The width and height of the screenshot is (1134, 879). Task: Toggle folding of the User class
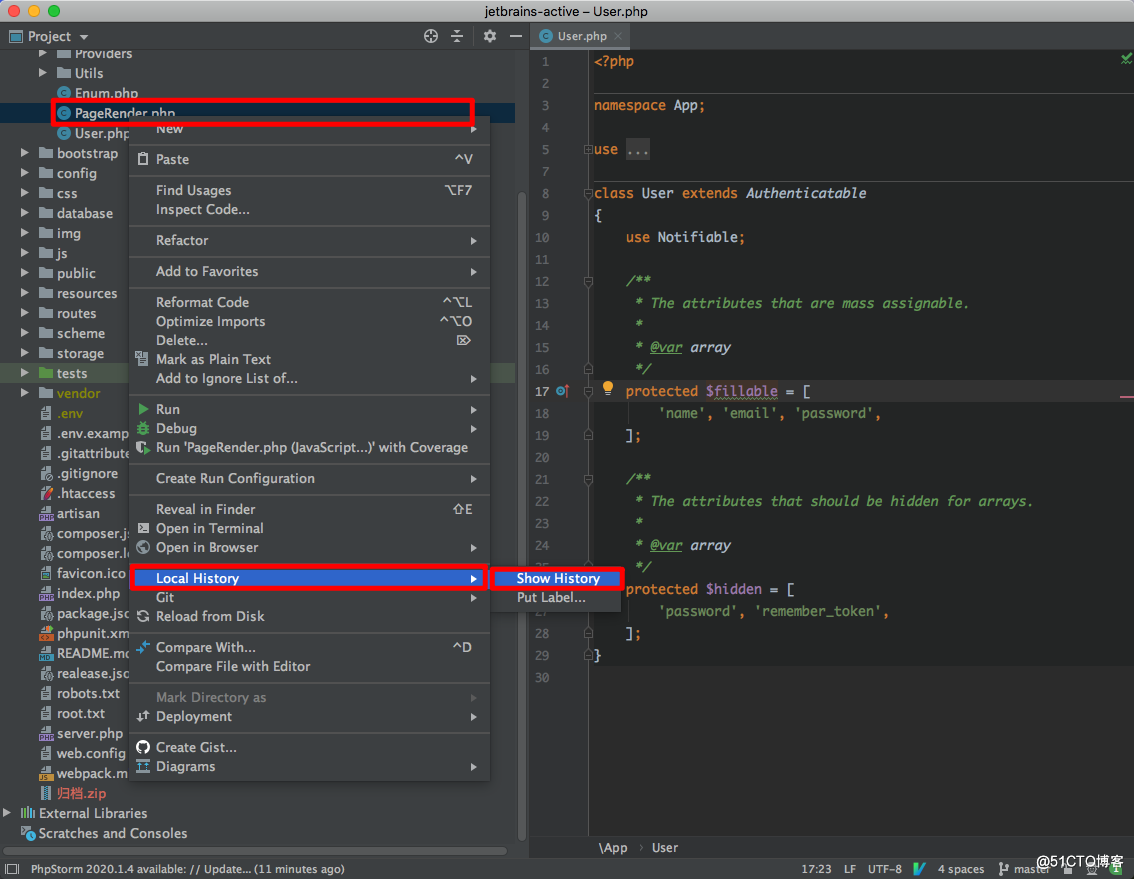tap(588, 194)
